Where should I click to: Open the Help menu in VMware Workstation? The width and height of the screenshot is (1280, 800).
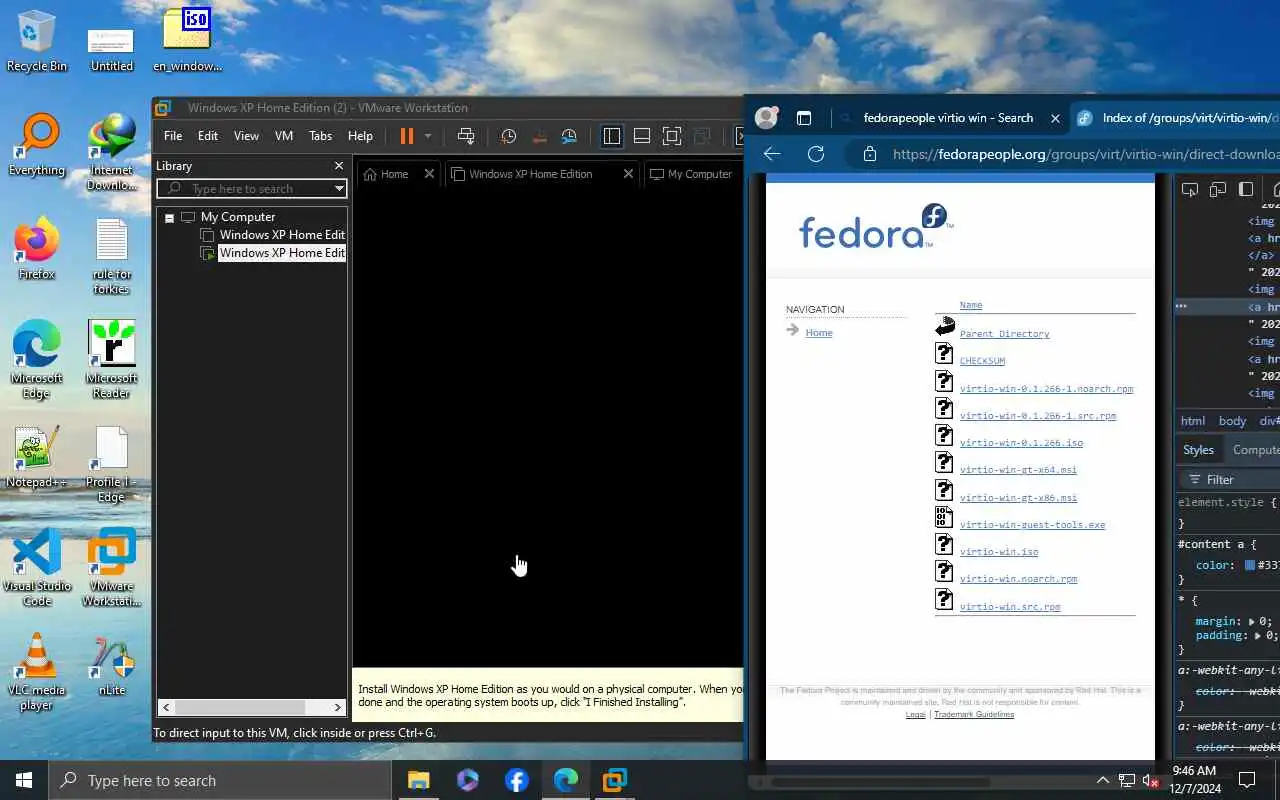pos(360,136)
